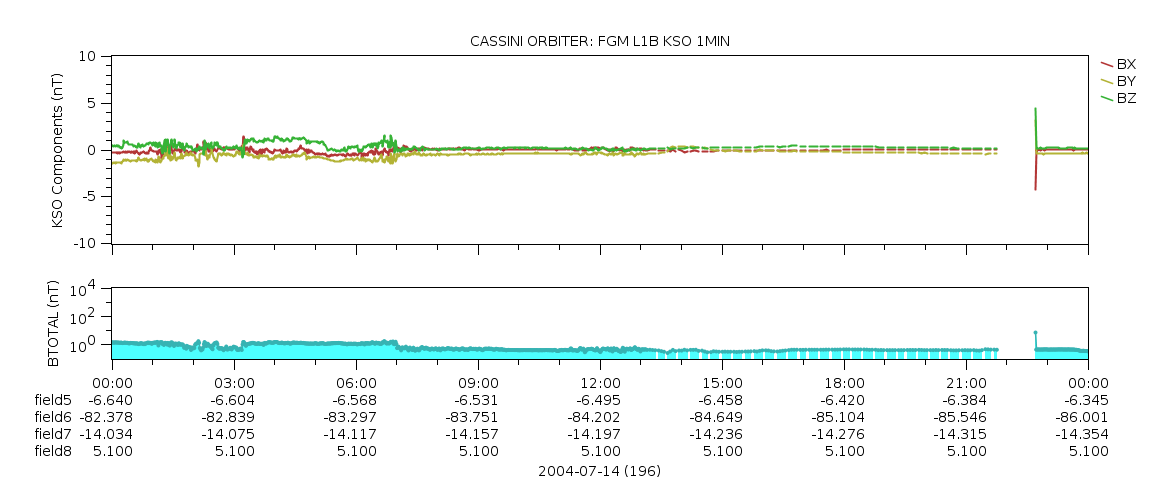The height and width of the screenshot is (485, 1172).
Task: Click the red BX legend line swatch
Action: pyautogui.click(x=1106, y=65)
